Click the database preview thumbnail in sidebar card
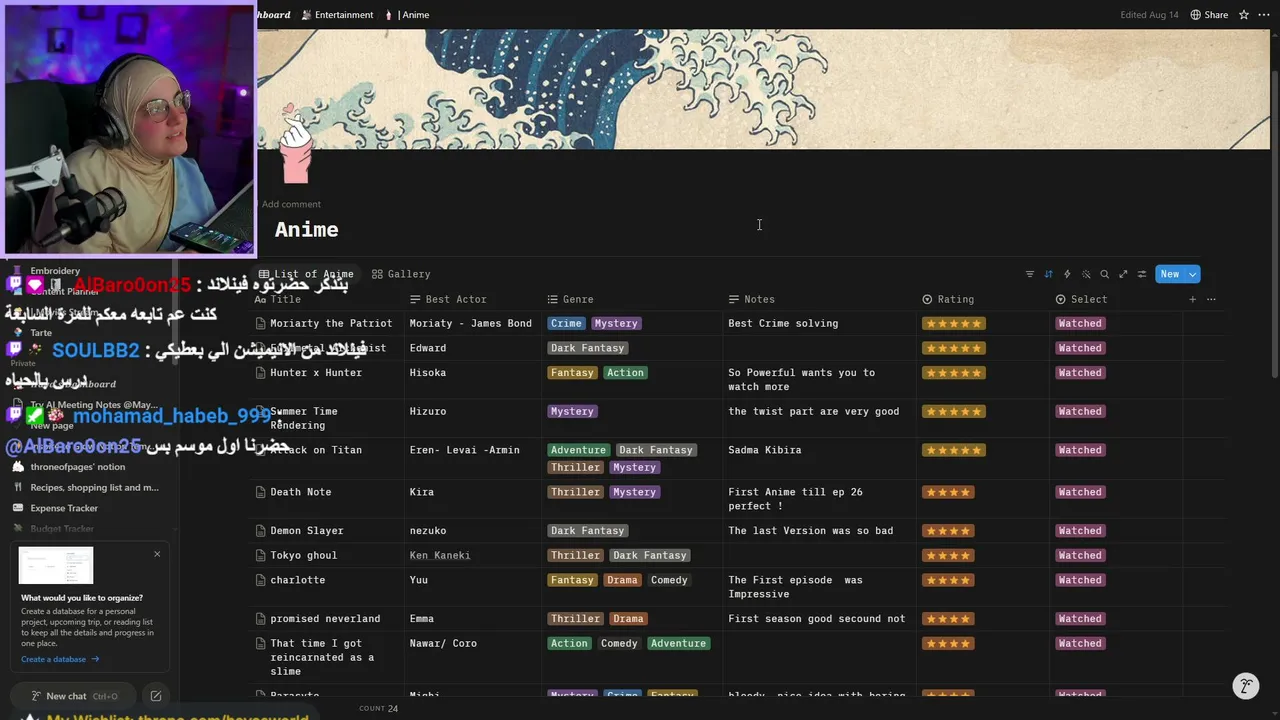 [x=56, y=565]
